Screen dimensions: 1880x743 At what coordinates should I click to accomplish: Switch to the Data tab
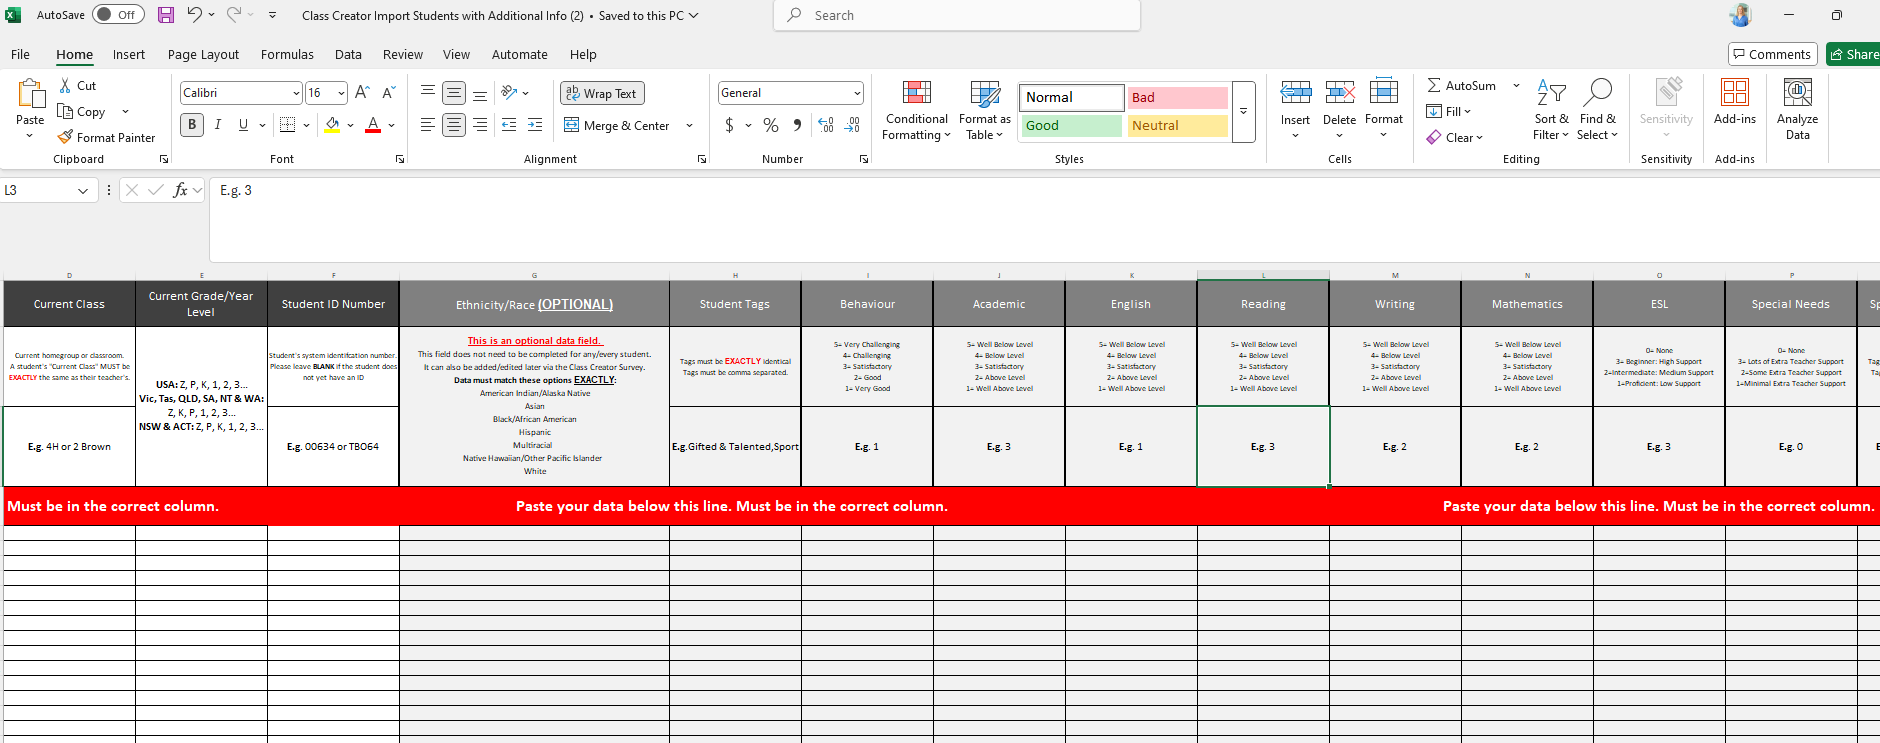(348, 54)
